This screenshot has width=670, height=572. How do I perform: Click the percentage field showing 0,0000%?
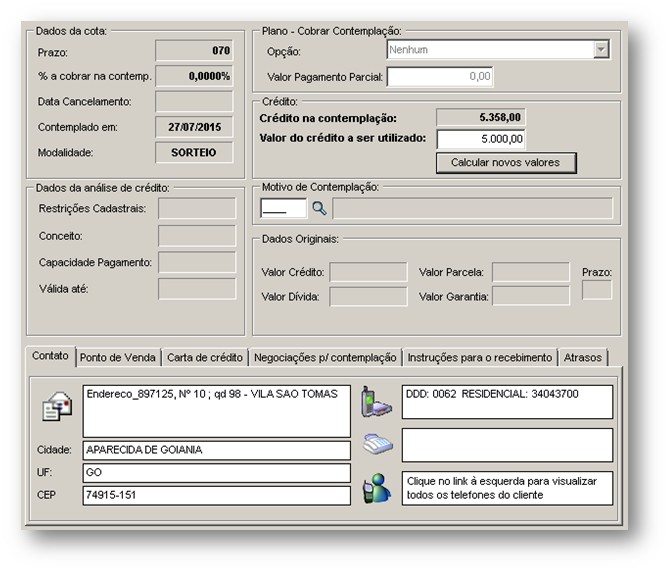click(x=194, y=76)
